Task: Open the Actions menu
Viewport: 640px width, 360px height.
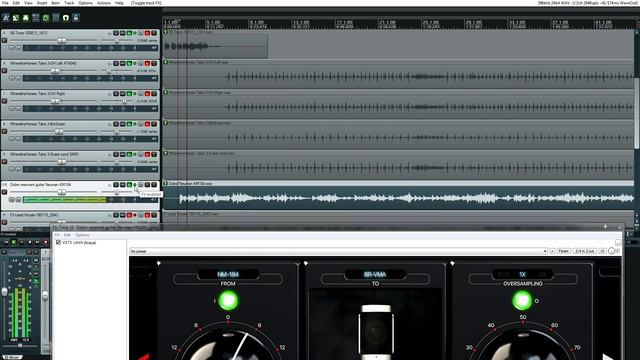Action: 104,3
